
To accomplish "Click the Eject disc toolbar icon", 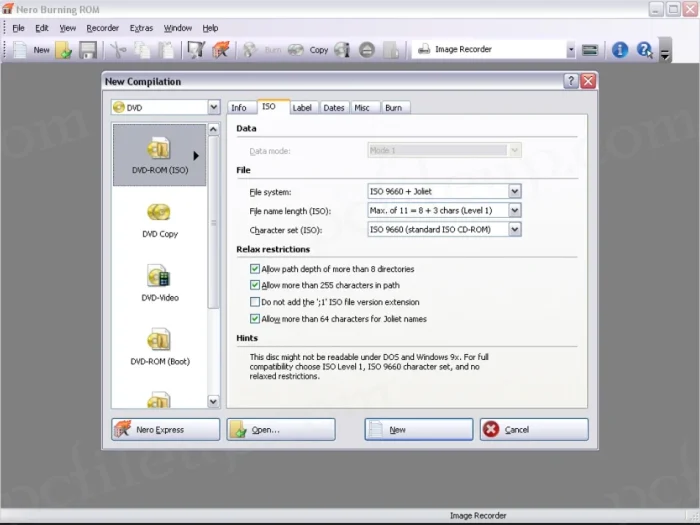I will (x=367, y=50).
